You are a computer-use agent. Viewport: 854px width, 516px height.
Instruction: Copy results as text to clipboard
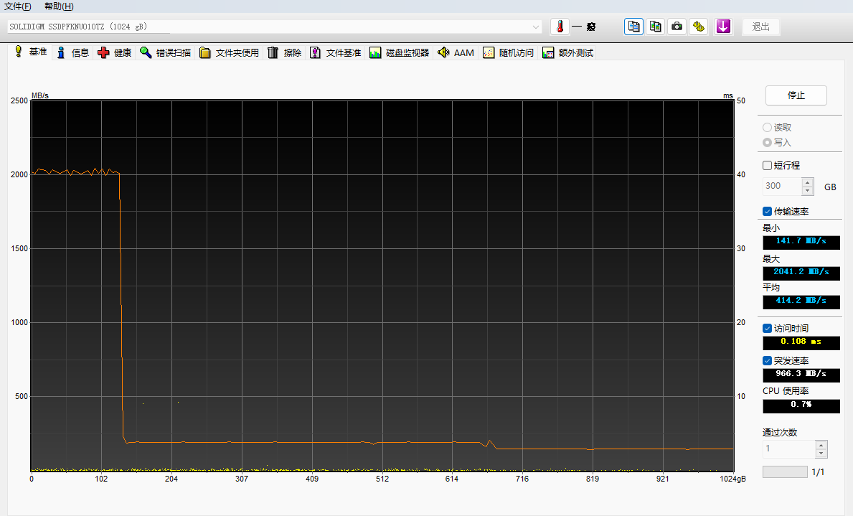[x=633, y=27]
